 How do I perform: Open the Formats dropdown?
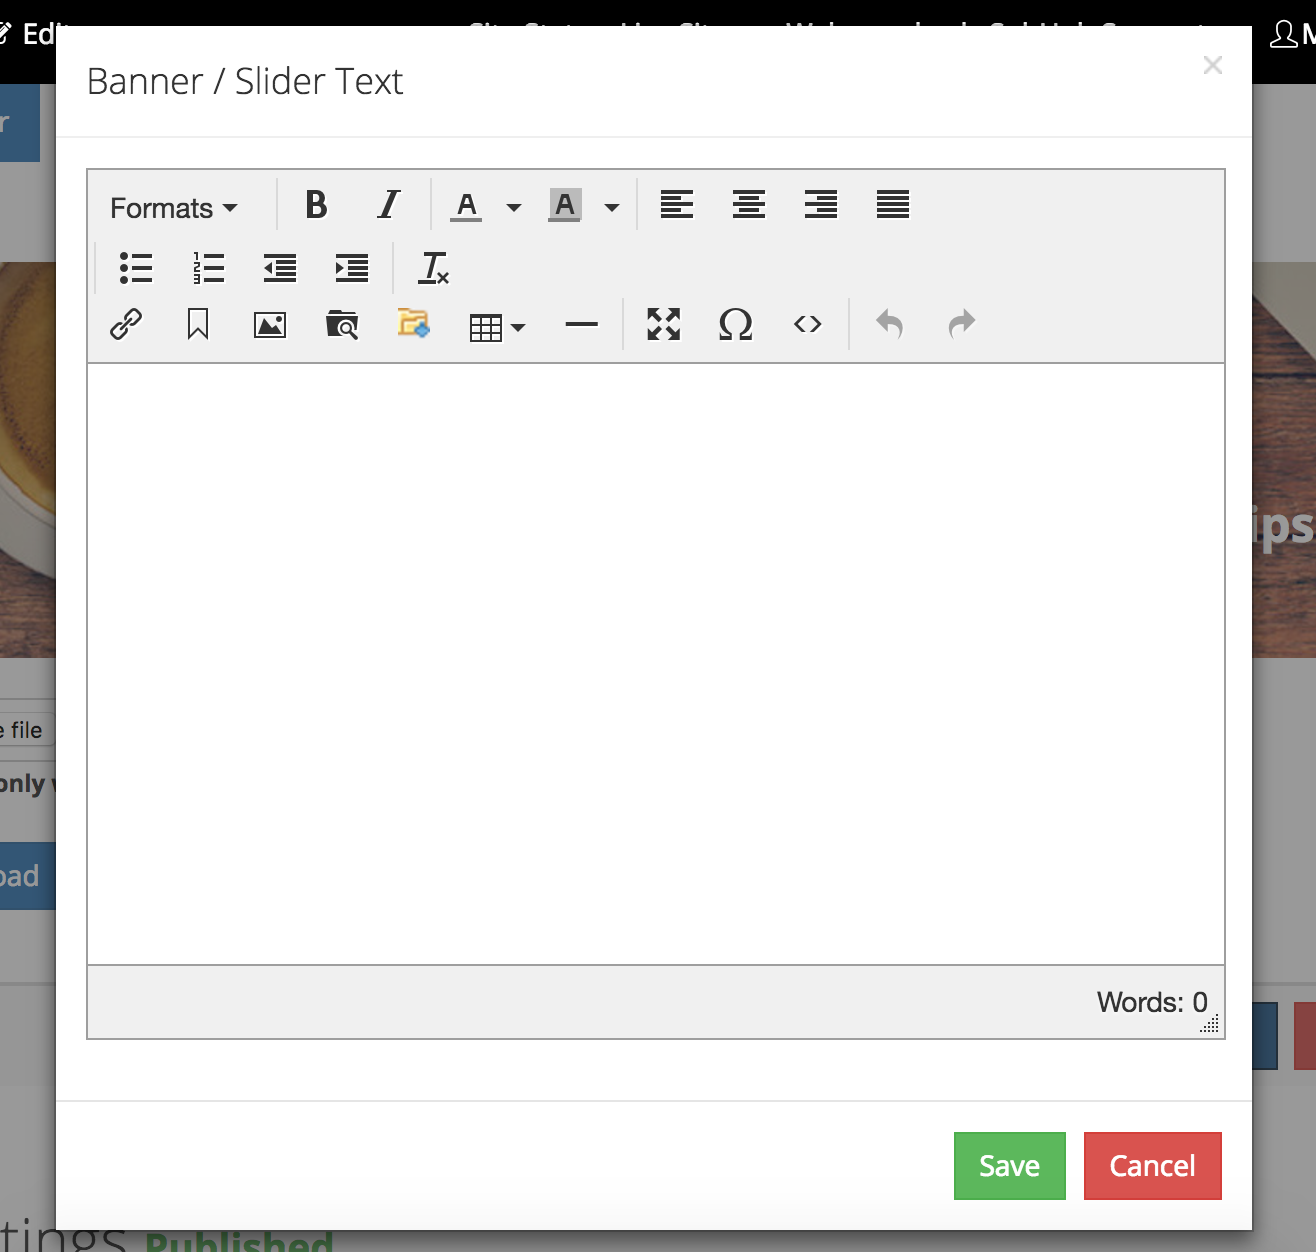coord(173,207)
